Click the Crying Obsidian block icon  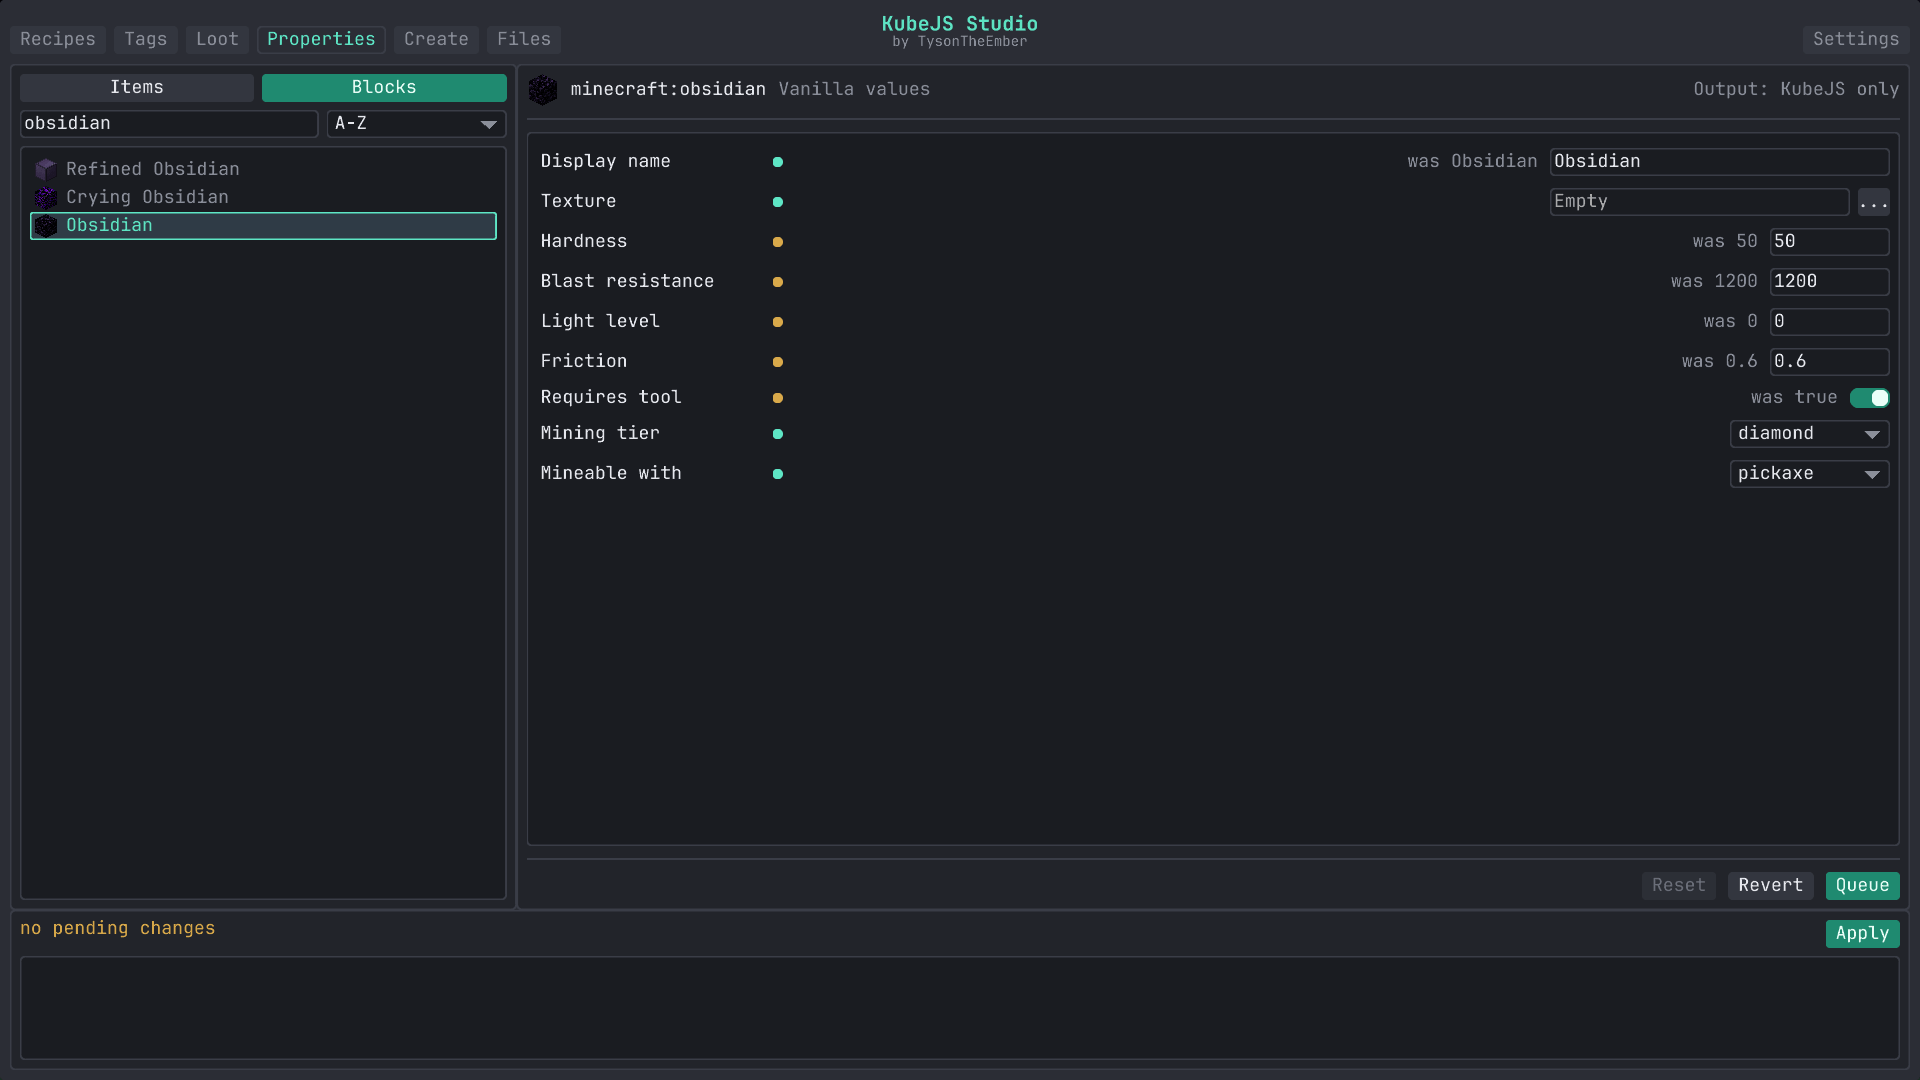[46, 197]
